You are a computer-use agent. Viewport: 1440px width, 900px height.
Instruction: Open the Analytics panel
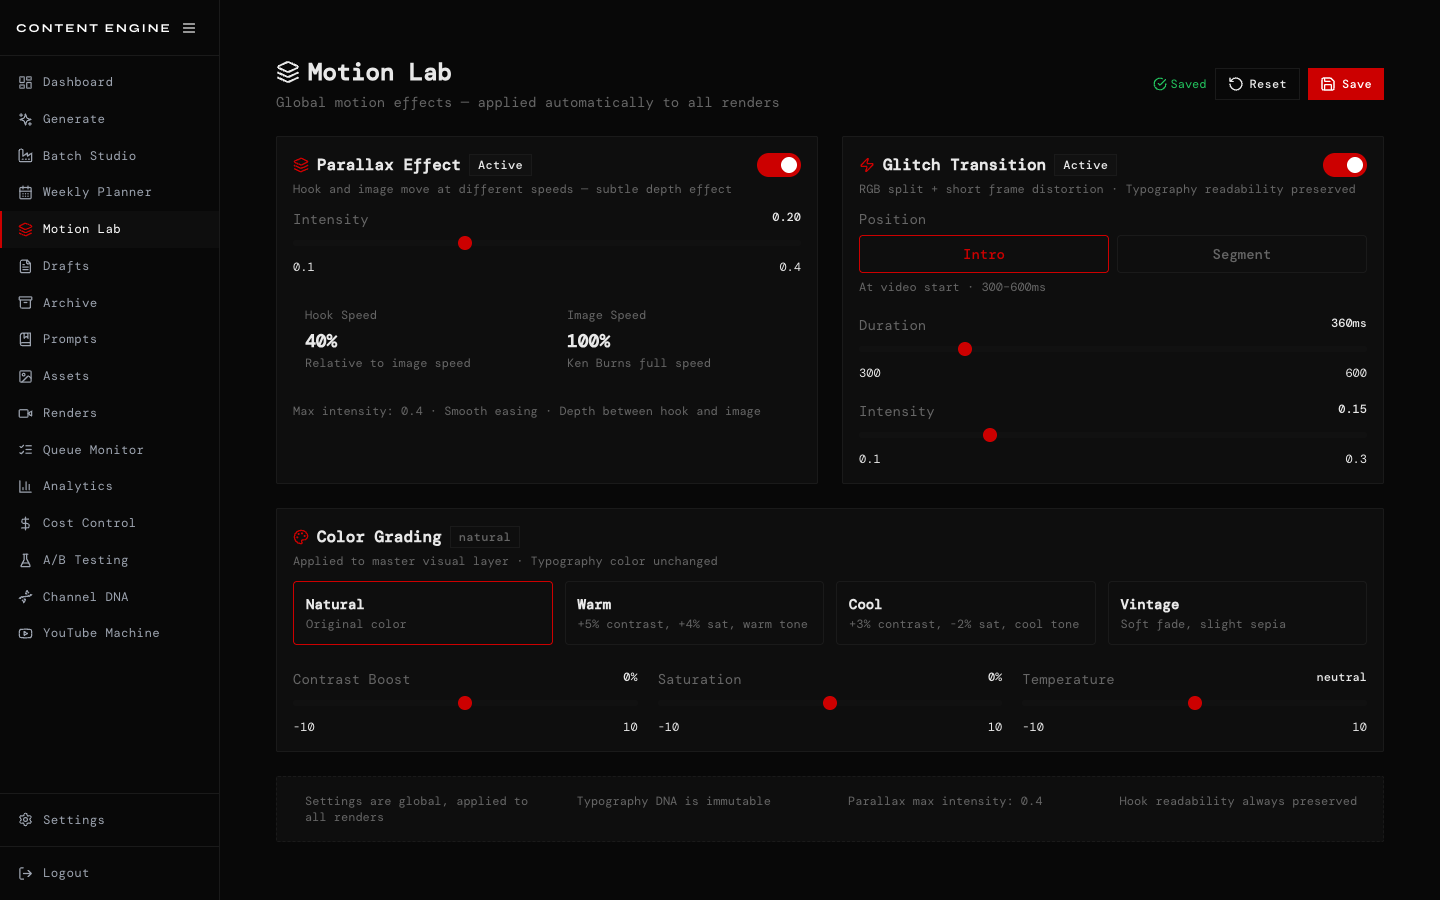[x=75, y=486]
